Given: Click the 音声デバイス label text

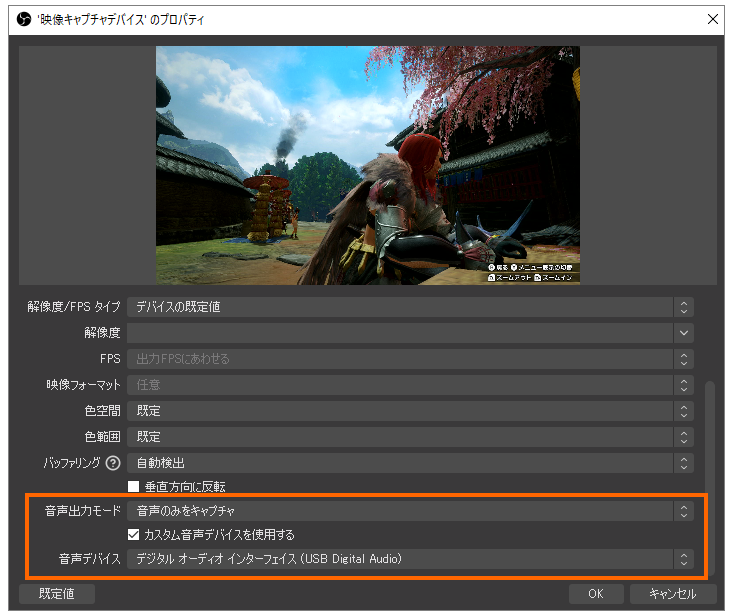Looking at the screenshot, I should 90,559.
